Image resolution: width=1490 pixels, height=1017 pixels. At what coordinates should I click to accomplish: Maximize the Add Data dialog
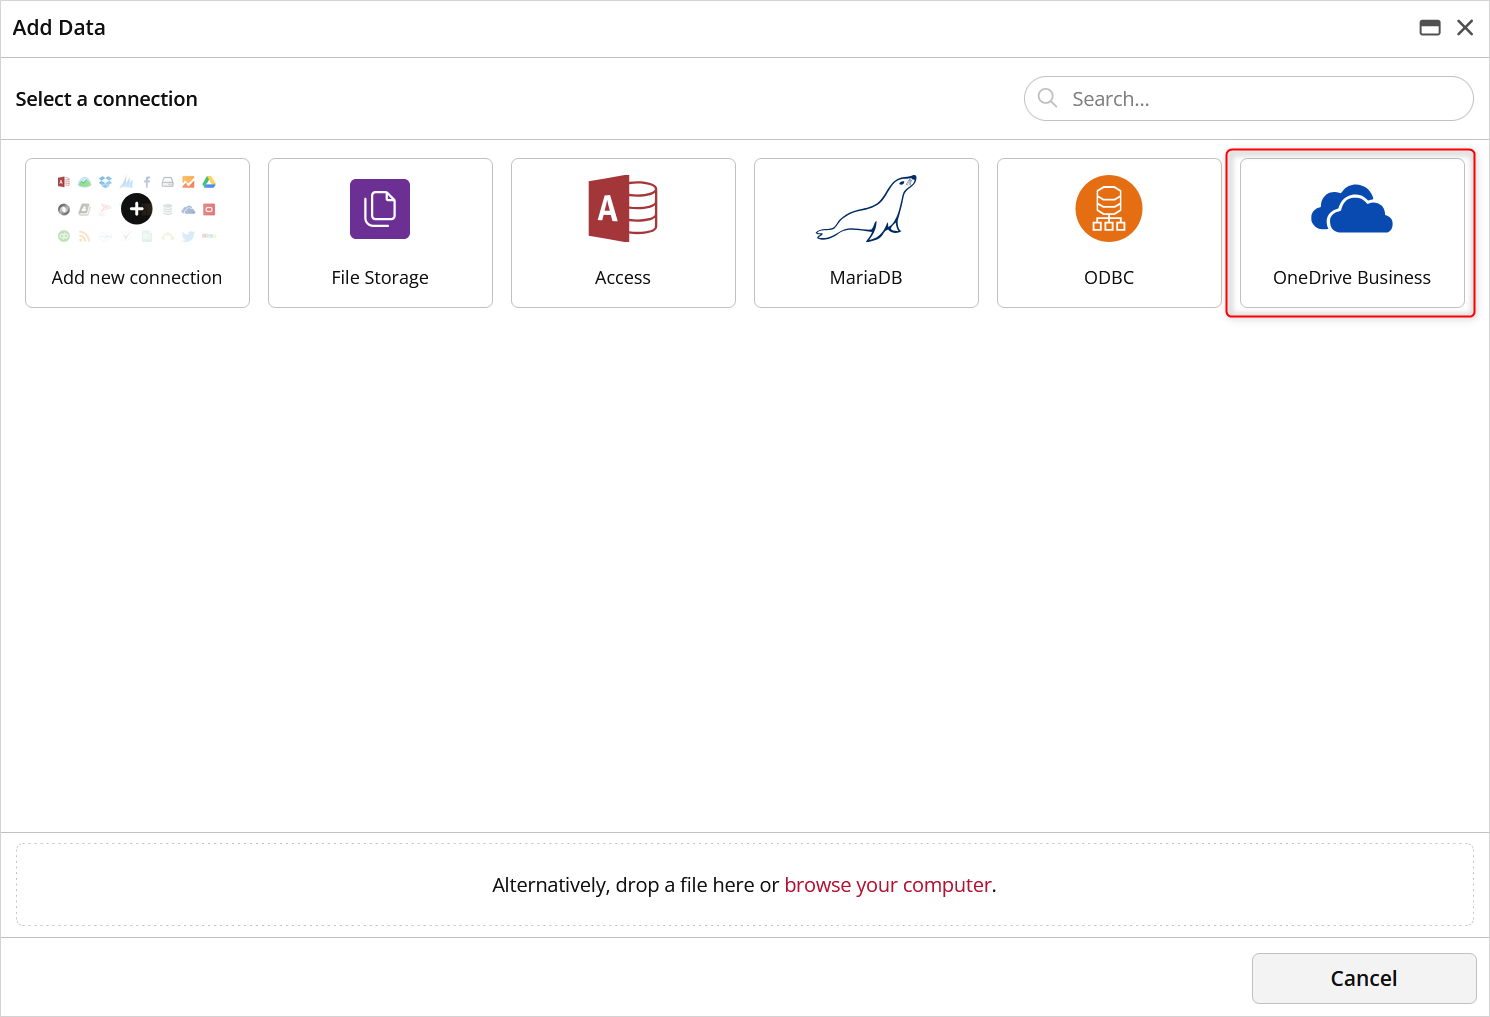pos(1430,28)
